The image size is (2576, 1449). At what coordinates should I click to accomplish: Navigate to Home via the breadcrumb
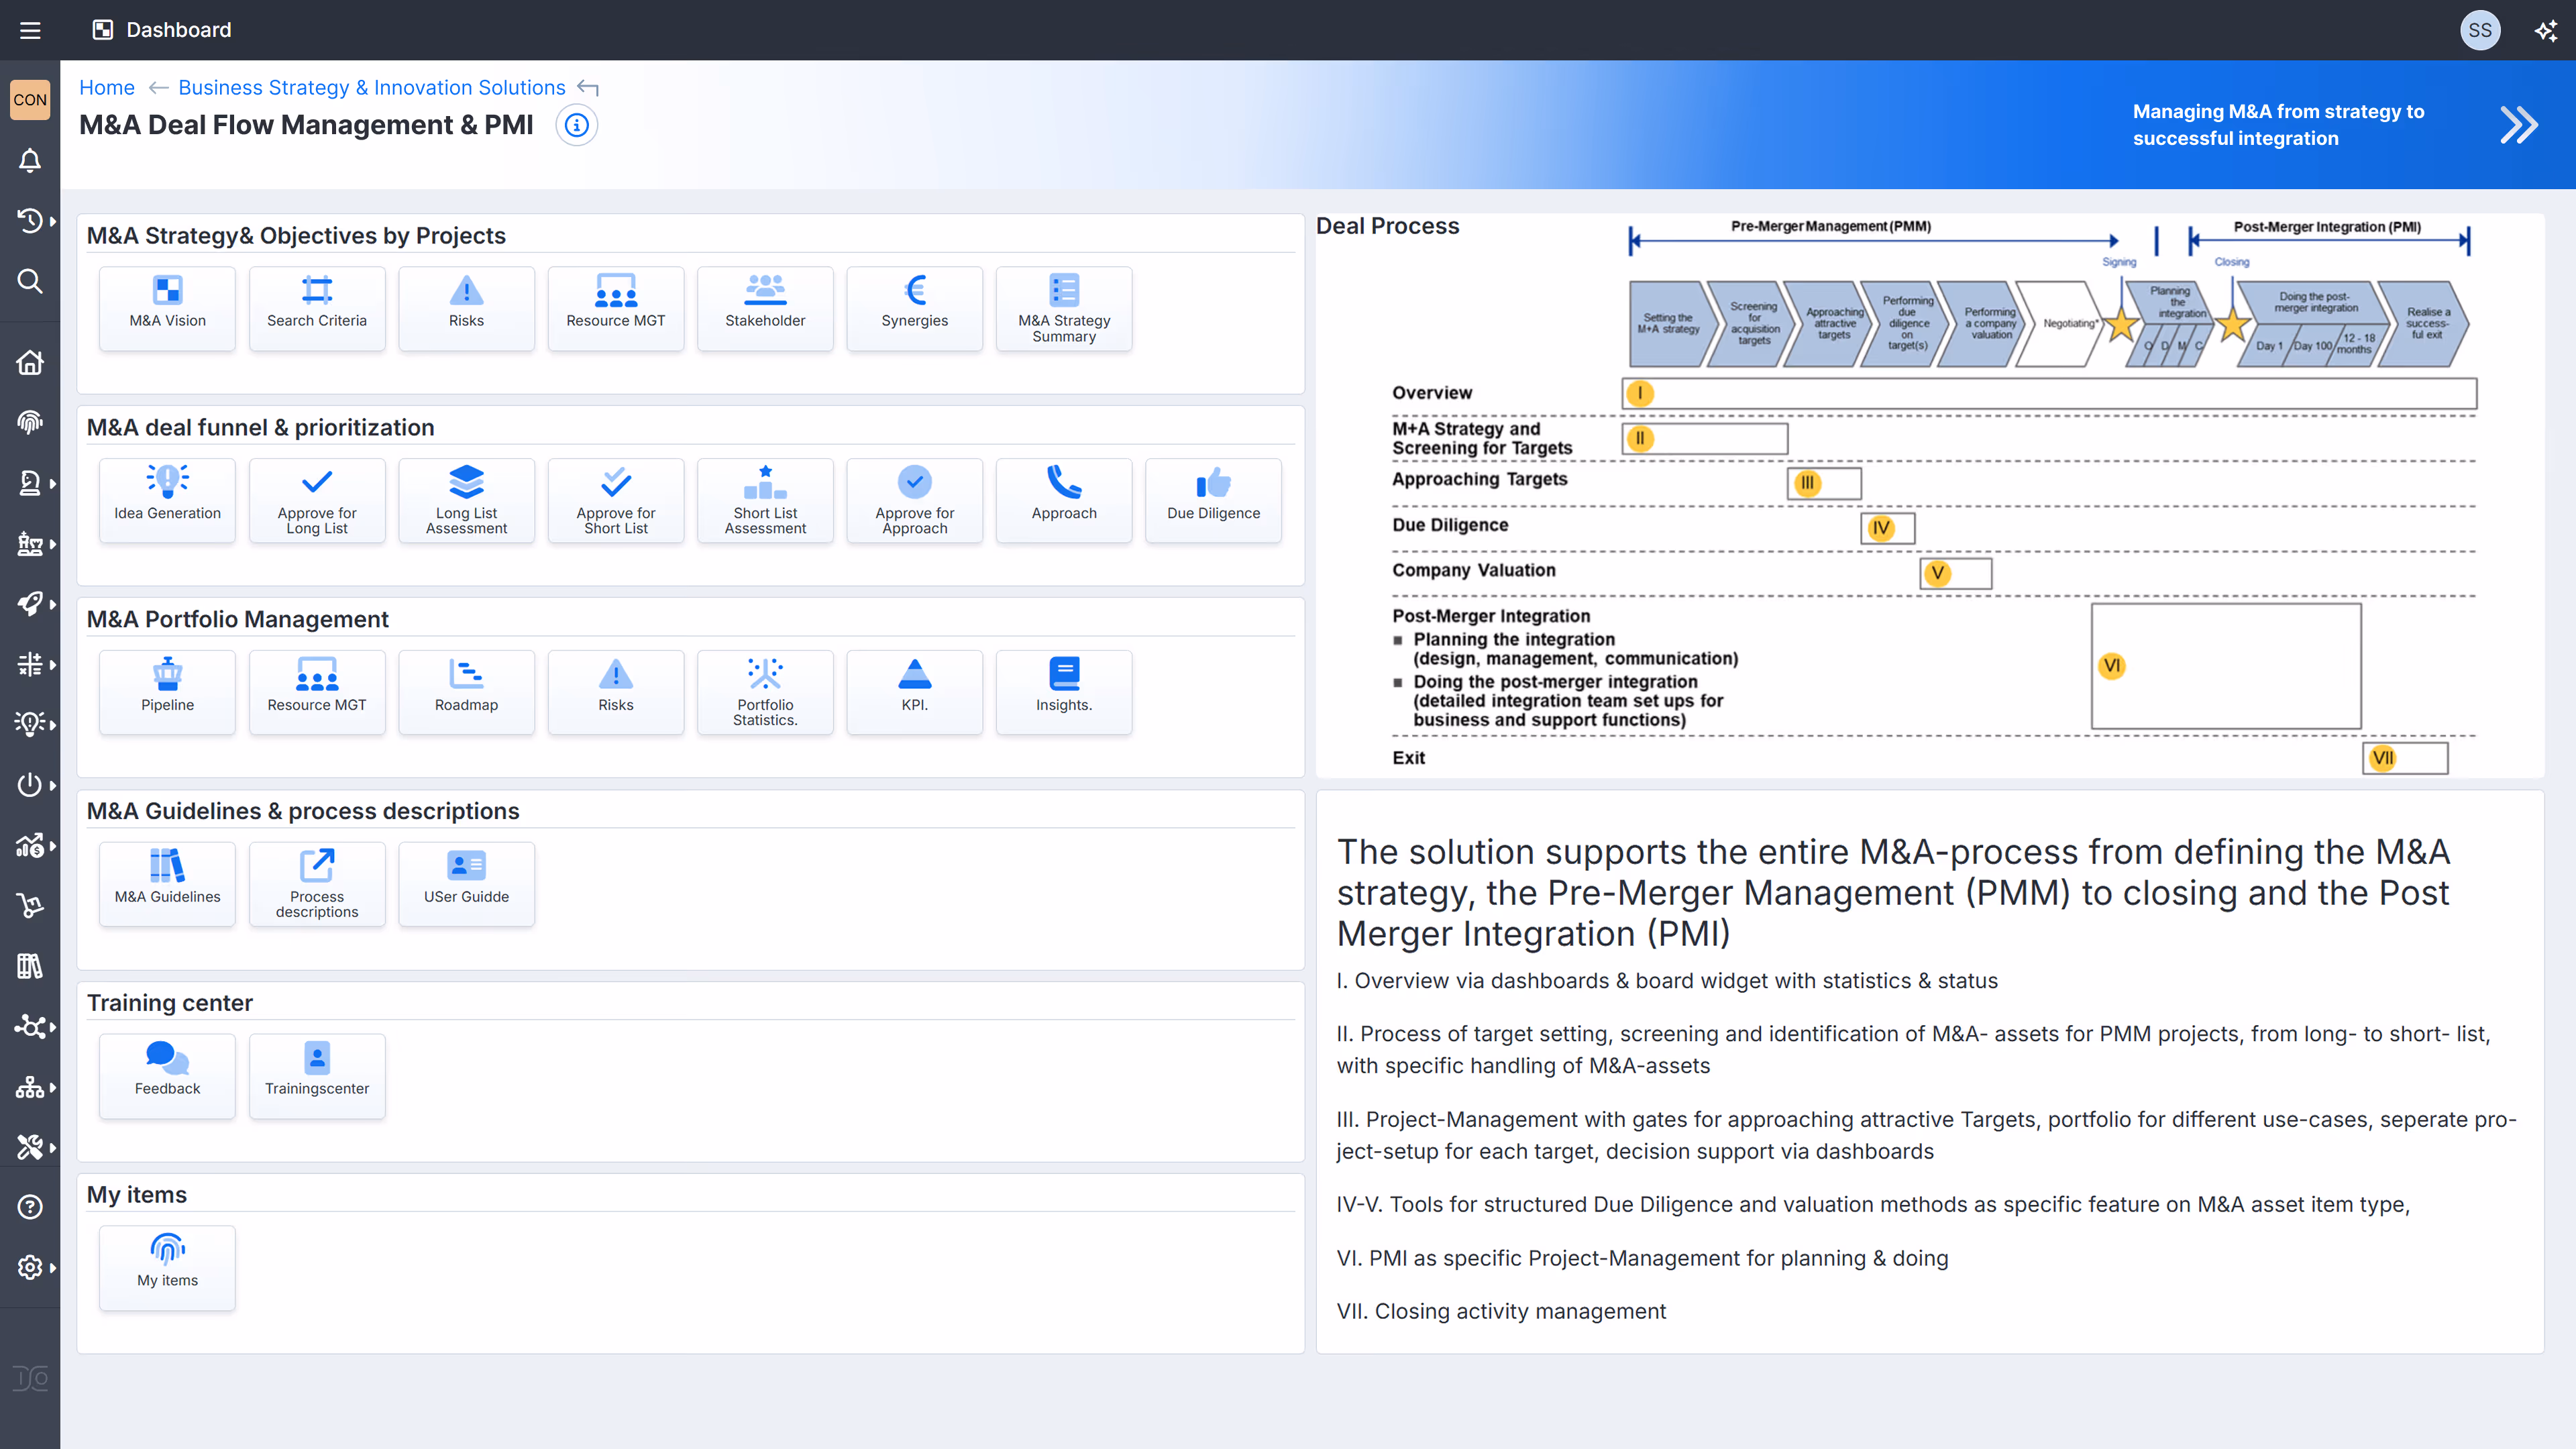(107, 88)
